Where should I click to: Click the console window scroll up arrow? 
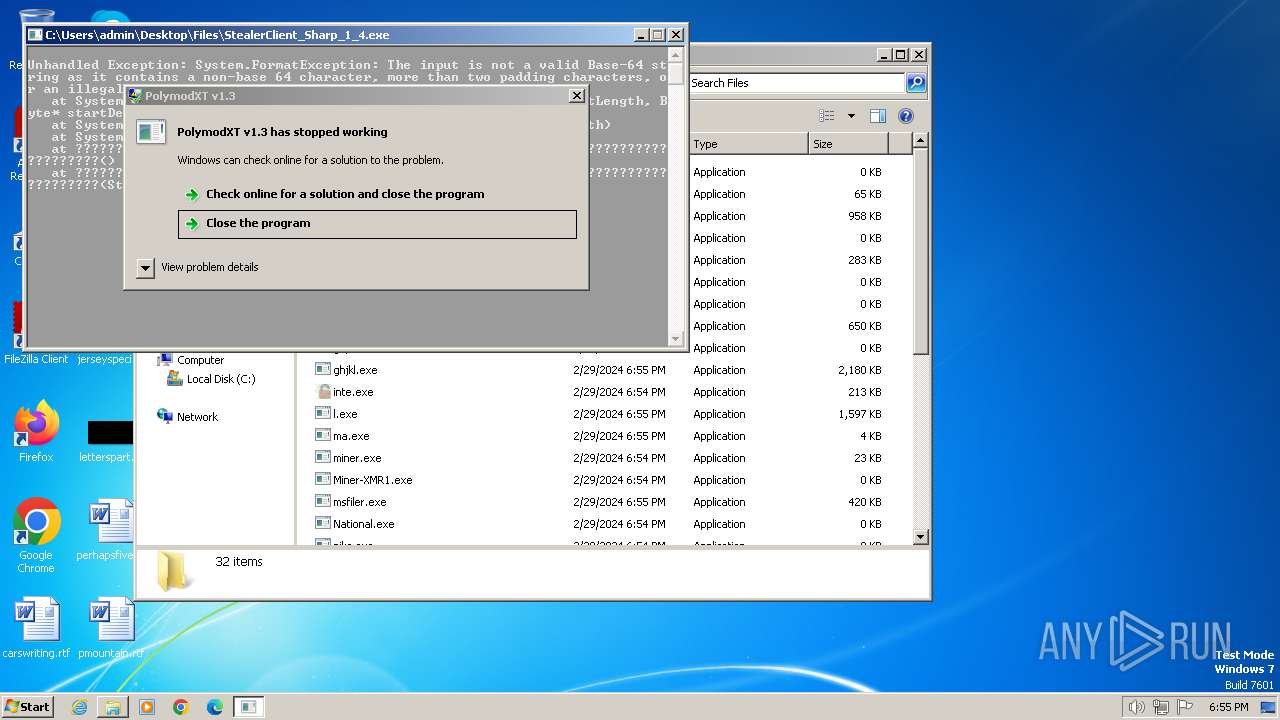(676, 54)
